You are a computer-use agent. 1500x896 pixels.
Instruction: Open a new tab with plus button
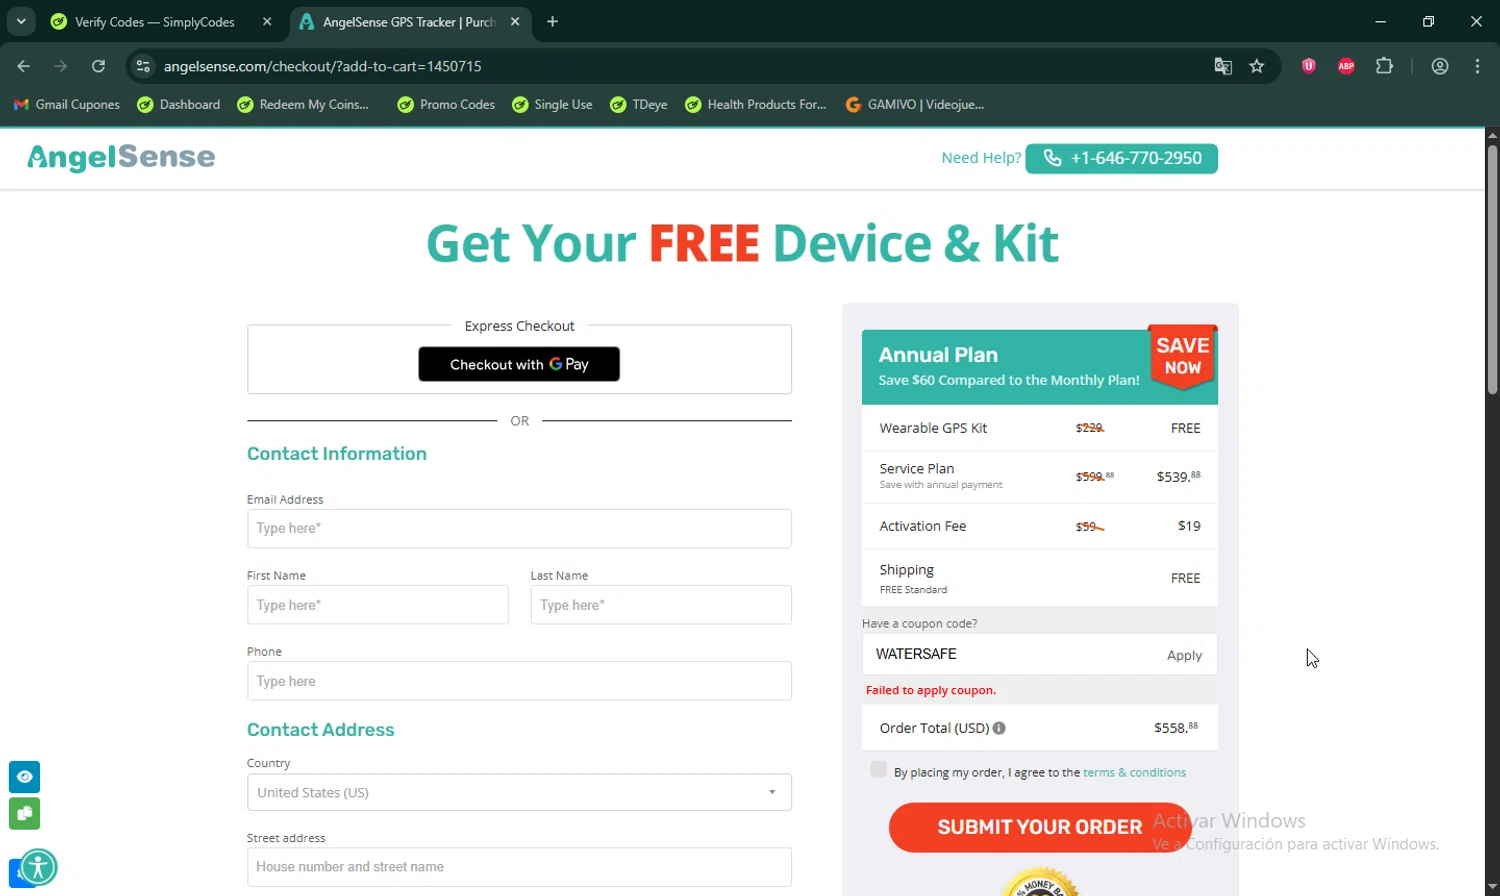point(552,21)
